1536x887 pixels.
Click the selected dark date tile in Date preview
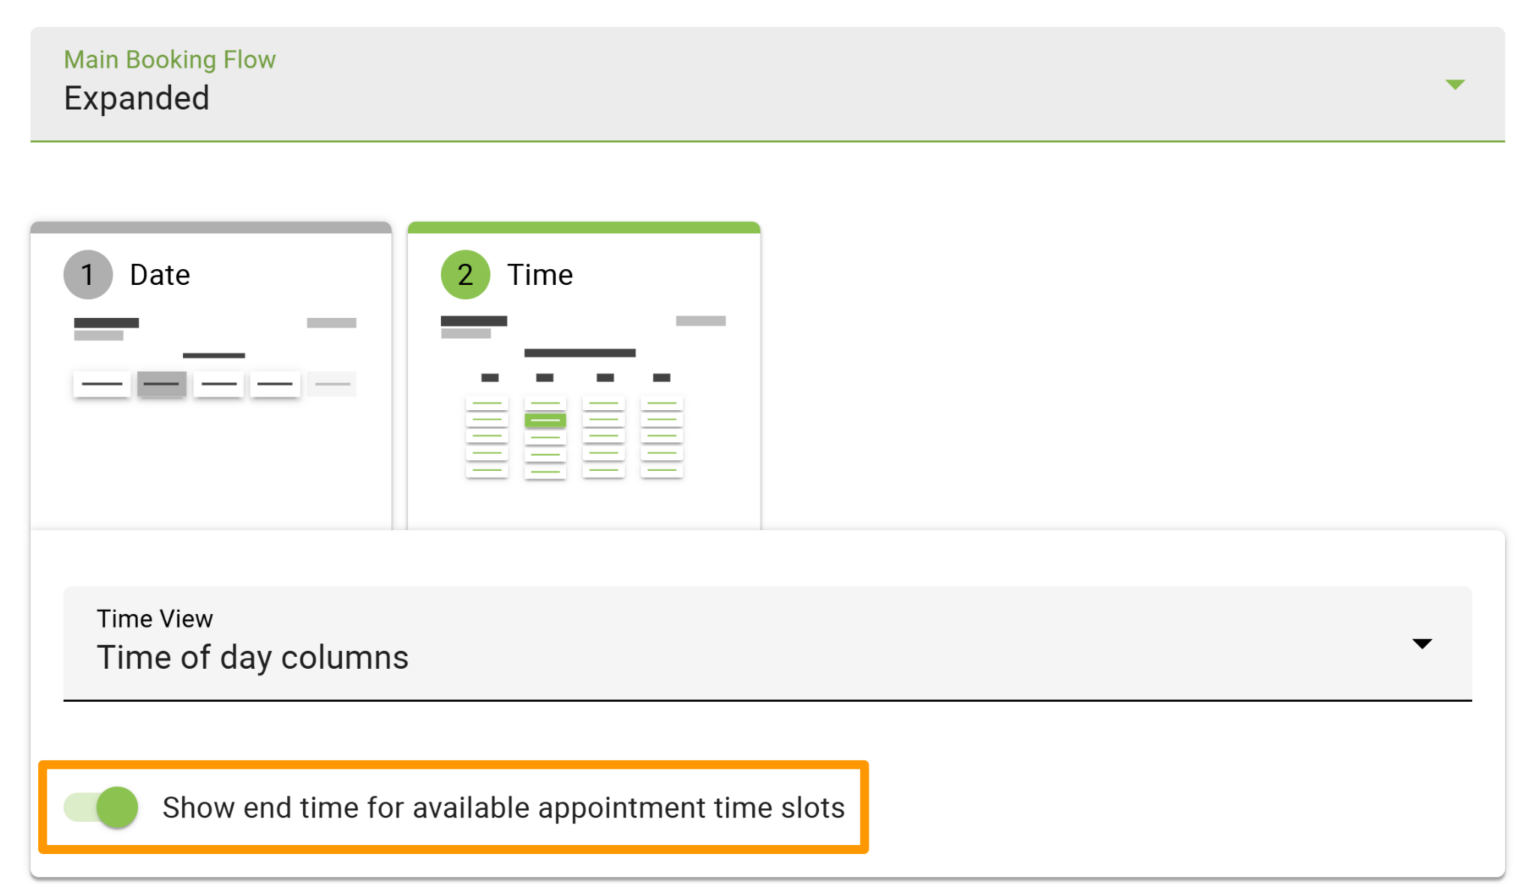[x=161, y=383]
